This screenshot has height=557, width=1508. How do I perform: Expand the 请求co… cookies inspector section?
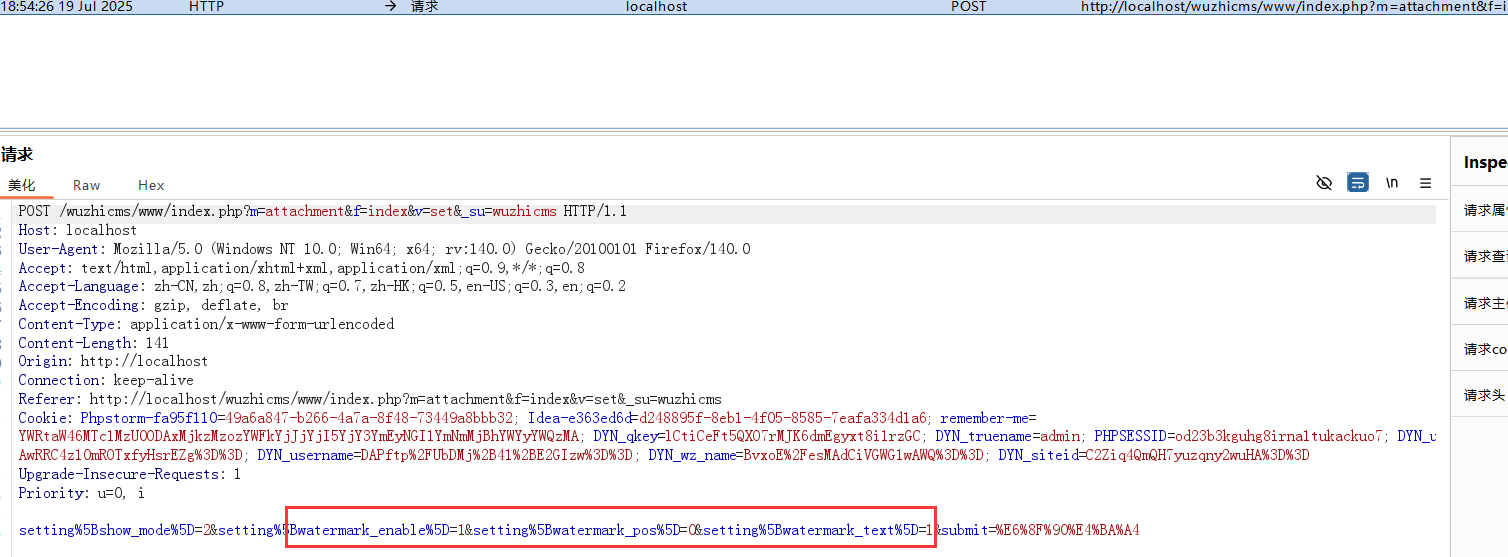pyautogui.click(x=1484, y=349)
